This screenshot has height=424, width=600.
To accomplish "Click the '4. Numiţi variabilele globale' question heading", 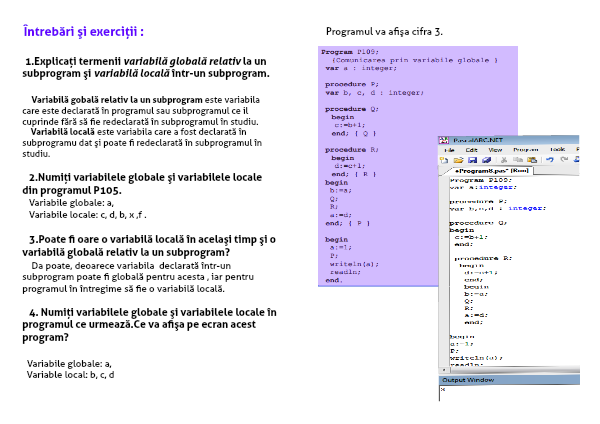I will [149, 325].
